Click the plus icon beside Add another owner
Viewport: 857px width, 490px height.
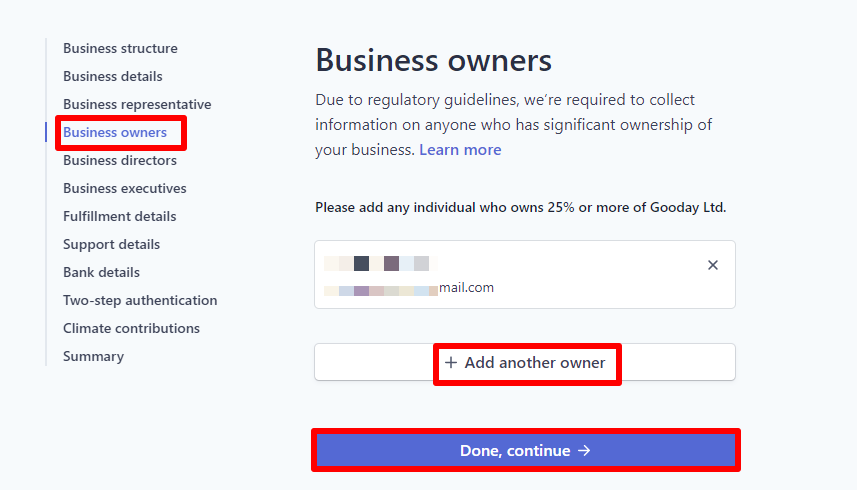[x=451, y=363]
